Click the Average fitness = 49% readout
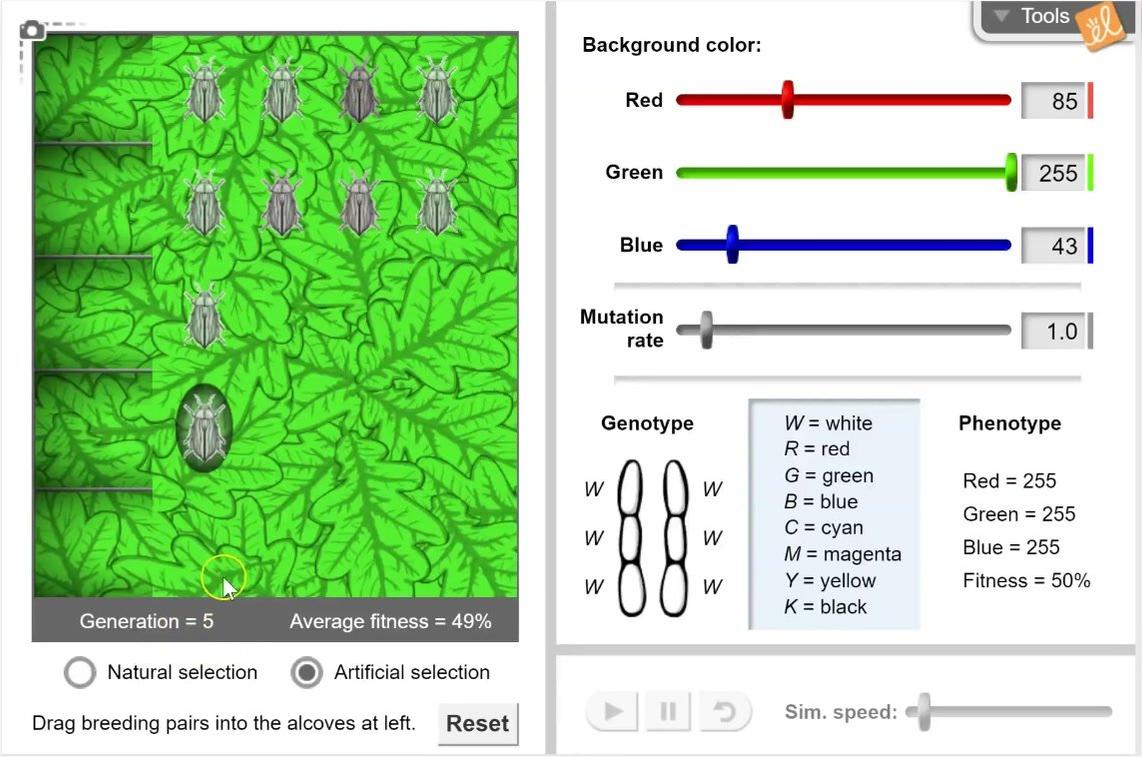The width and height of the screenshot is (1142, 757). point(390,621)
